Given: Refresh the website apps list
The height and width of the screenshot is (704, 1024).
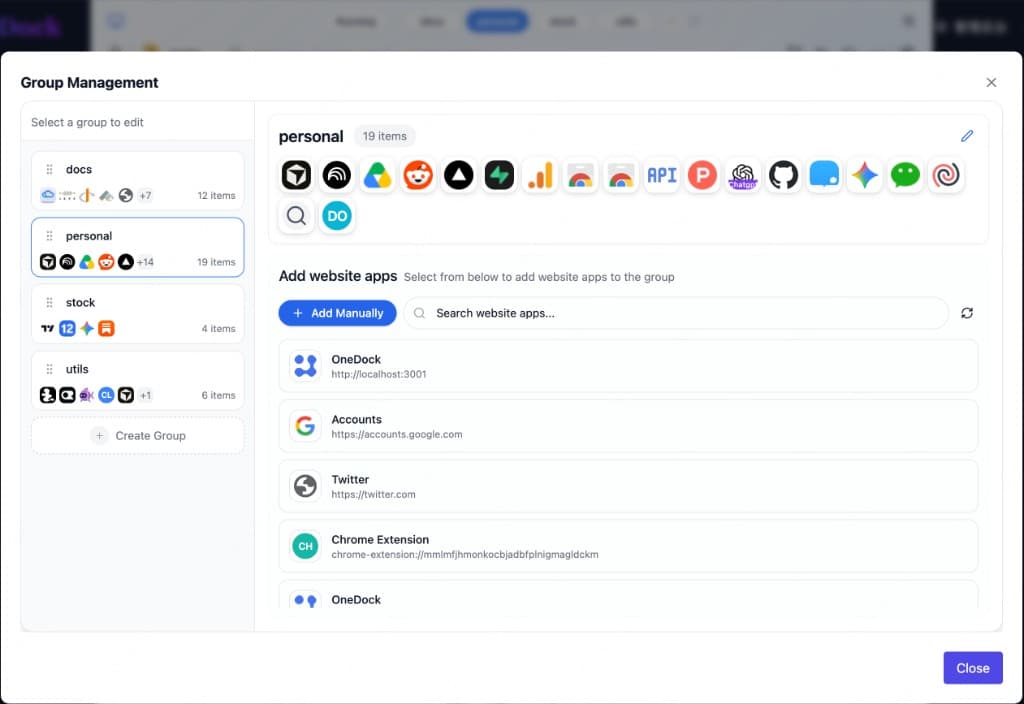Looking at the screenshot, I should click(x=967, y=313).
